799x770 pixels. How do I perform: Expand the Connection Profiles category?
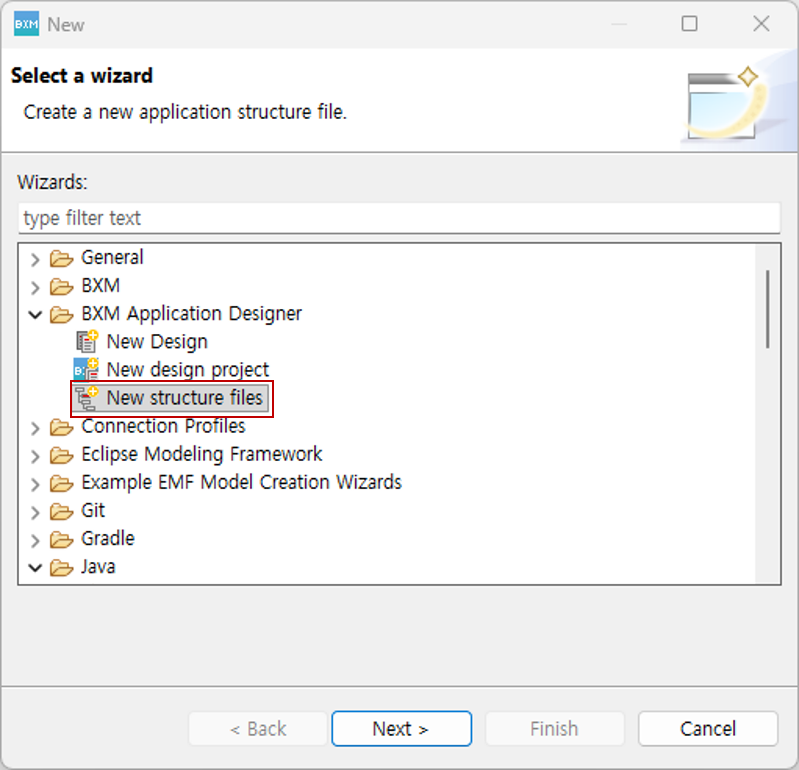pyautogui.click(x=36, y=428)
